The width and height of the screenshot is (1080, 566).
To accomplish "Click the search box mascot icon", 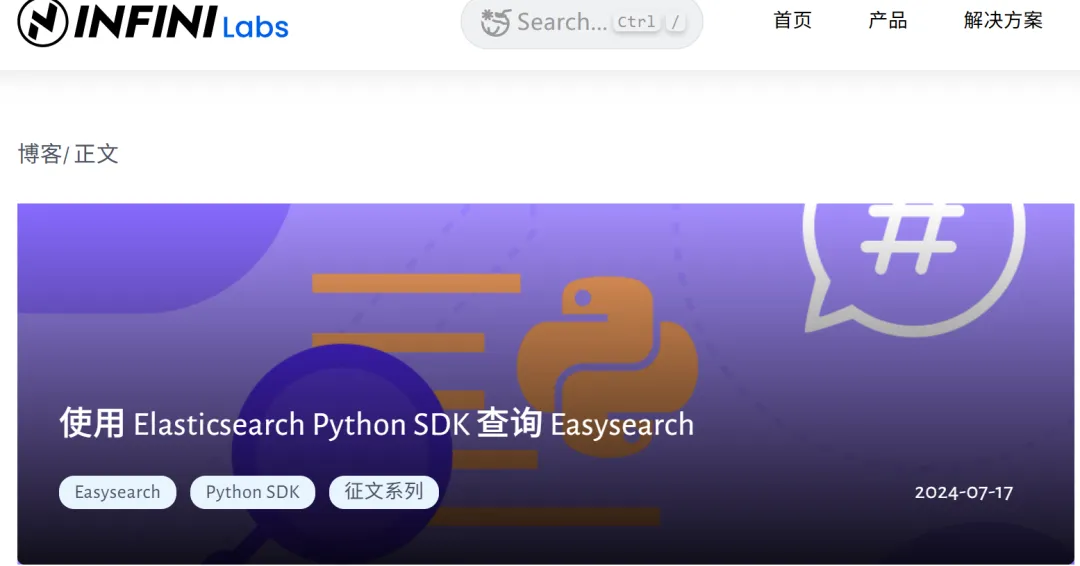I will click(495, 22).
